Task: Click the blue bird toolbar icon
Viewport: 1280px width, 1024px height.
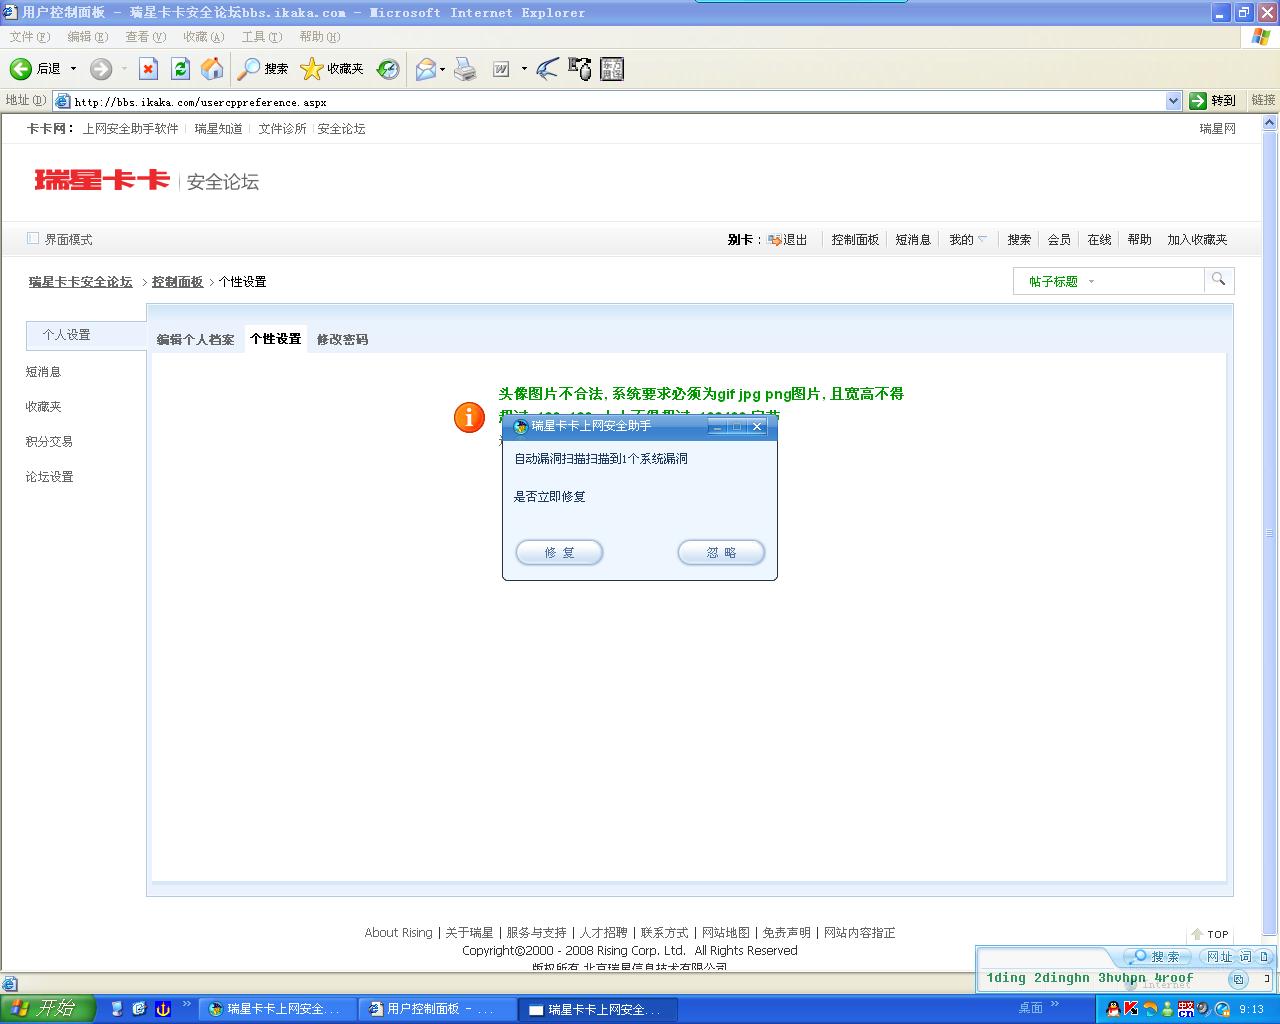Action: (547, 69)
